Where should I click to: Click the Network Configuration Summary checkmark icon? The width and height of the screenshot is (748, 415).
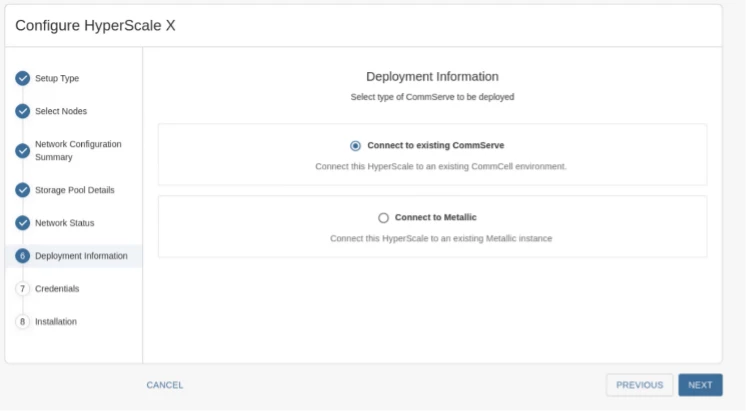click(x=22, y=151)
